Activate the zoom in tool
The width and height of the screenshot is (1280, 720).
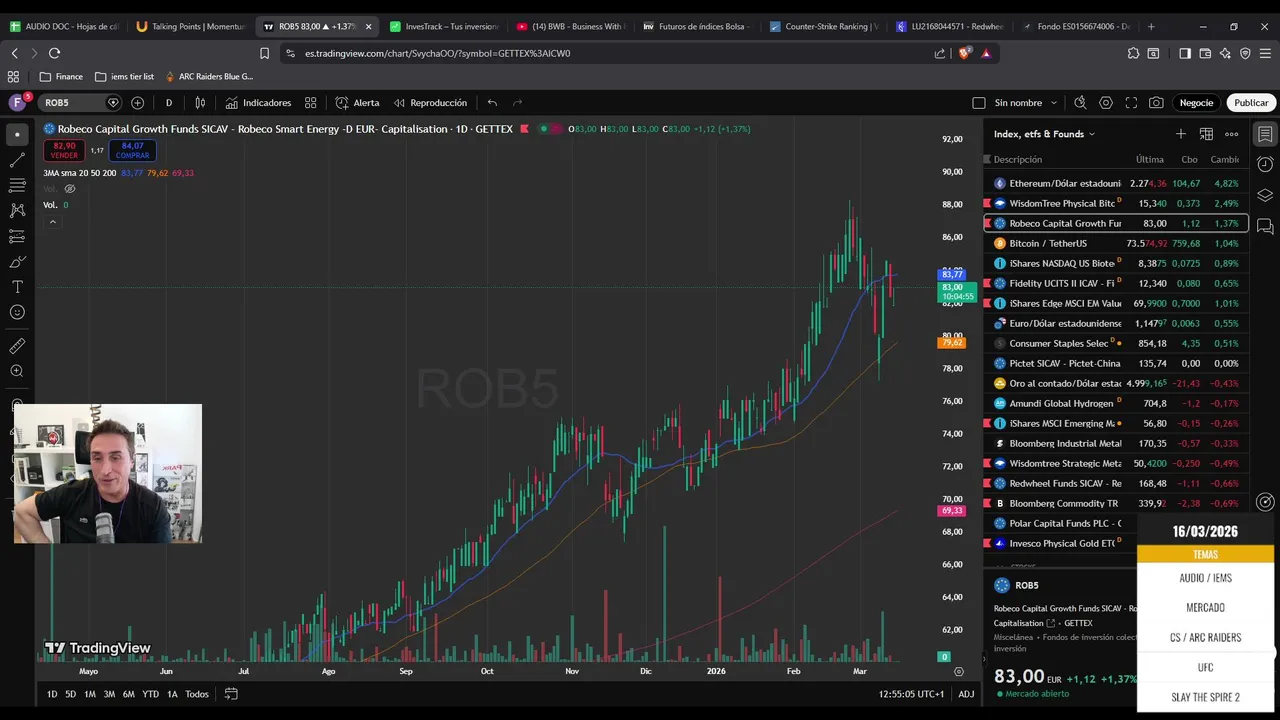coord(17,371)
